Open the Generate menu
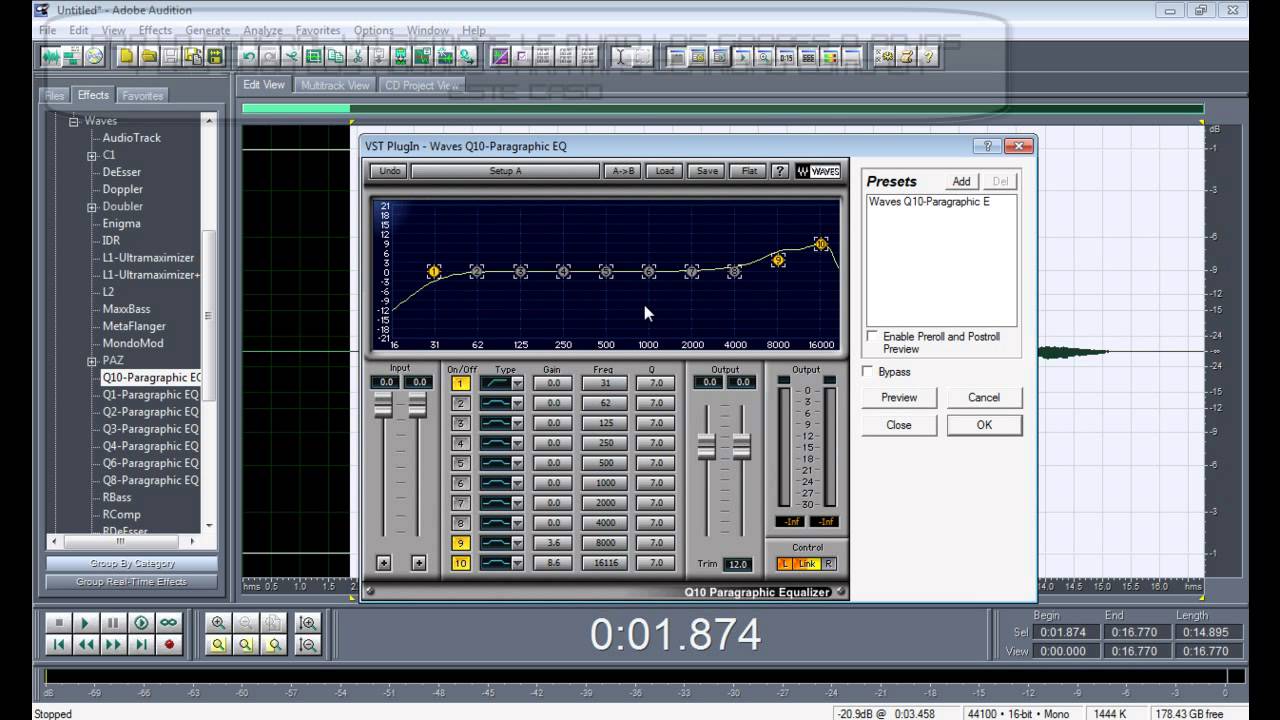This screenshot has width=1280, height=720. [x=208, y=30]
